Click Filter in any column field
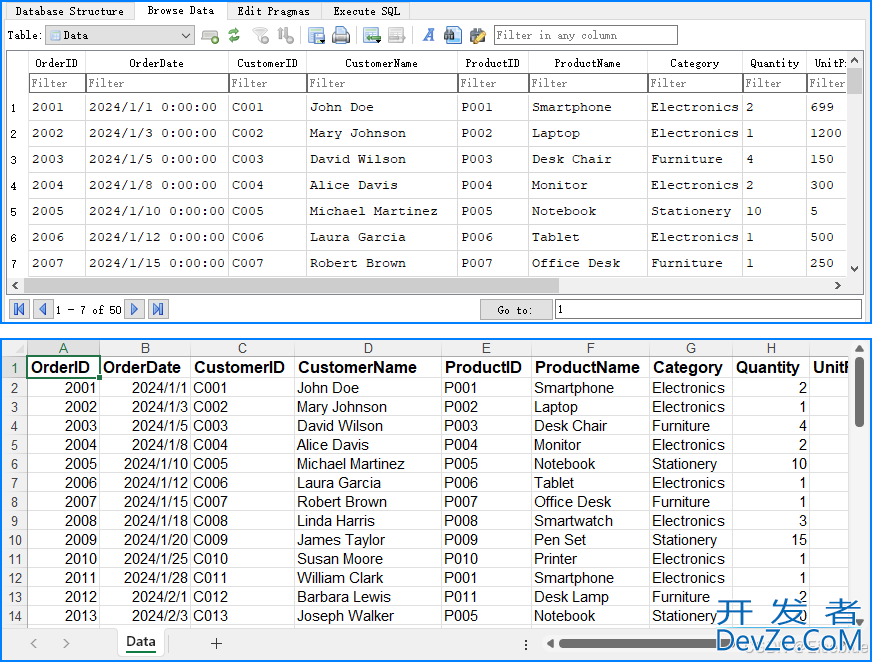 586,35
